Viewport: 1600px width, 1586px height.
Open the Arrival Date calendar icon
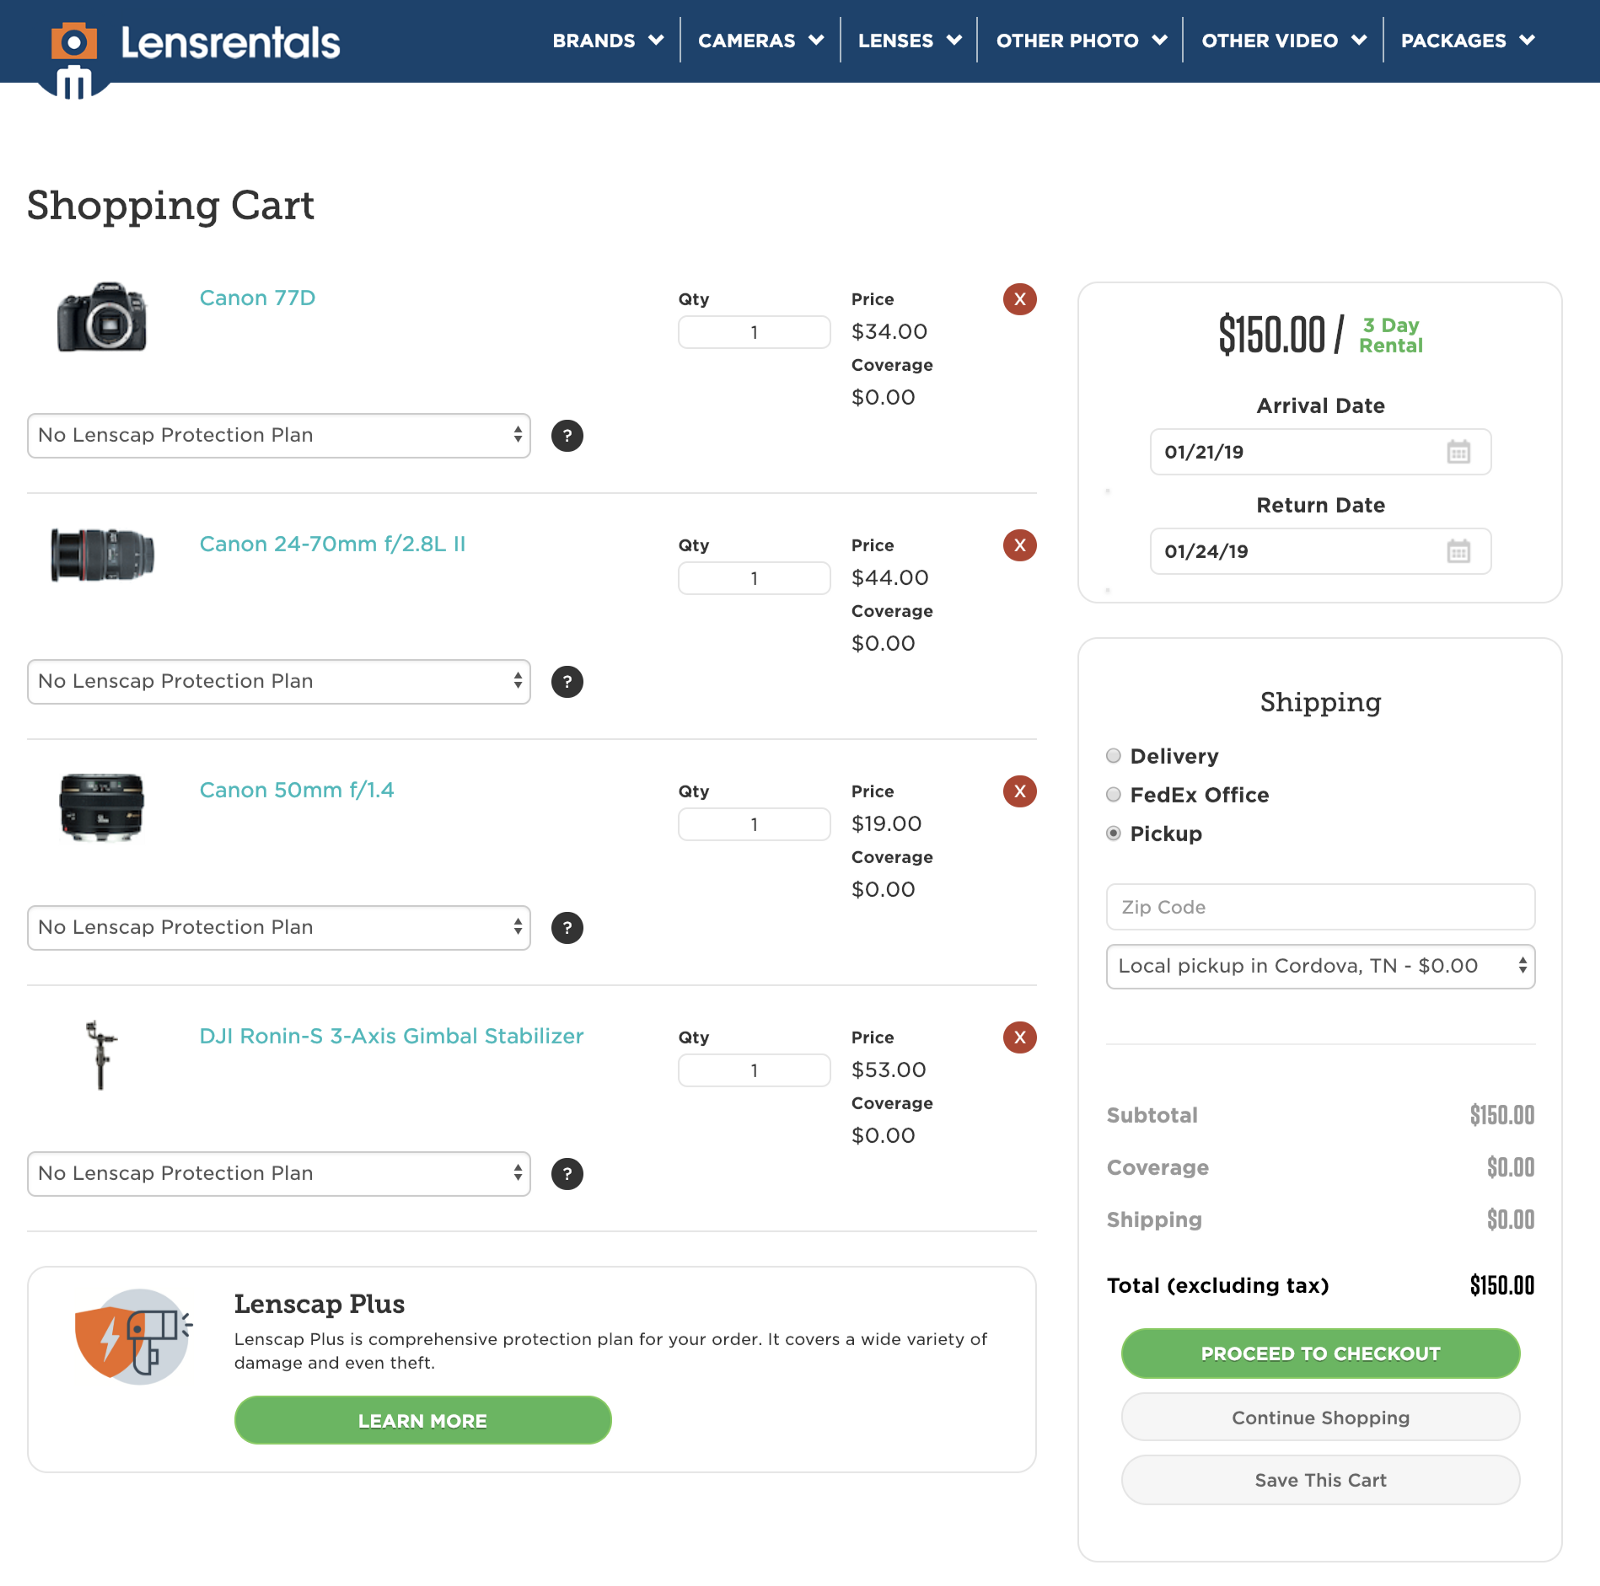pyautogui.click(x=1459, y=452)
